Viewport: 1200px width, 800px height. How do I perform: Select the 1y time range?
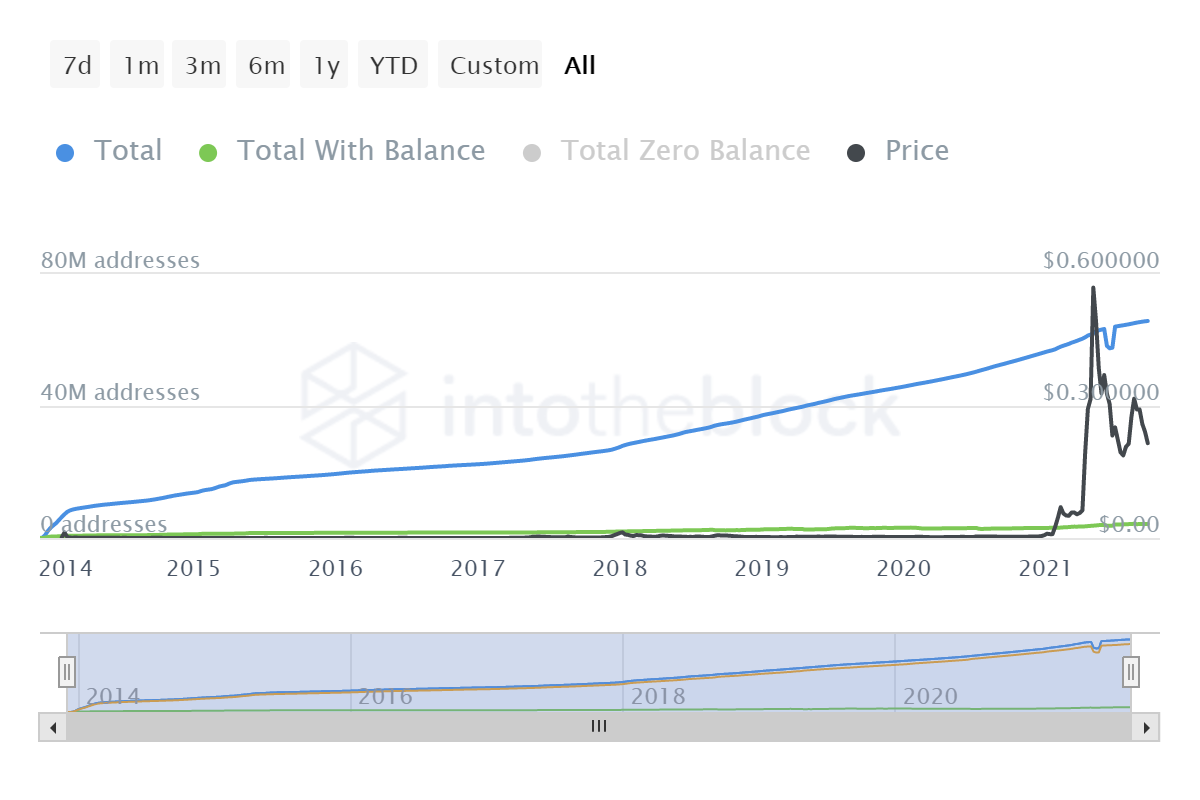click(325, 66)
